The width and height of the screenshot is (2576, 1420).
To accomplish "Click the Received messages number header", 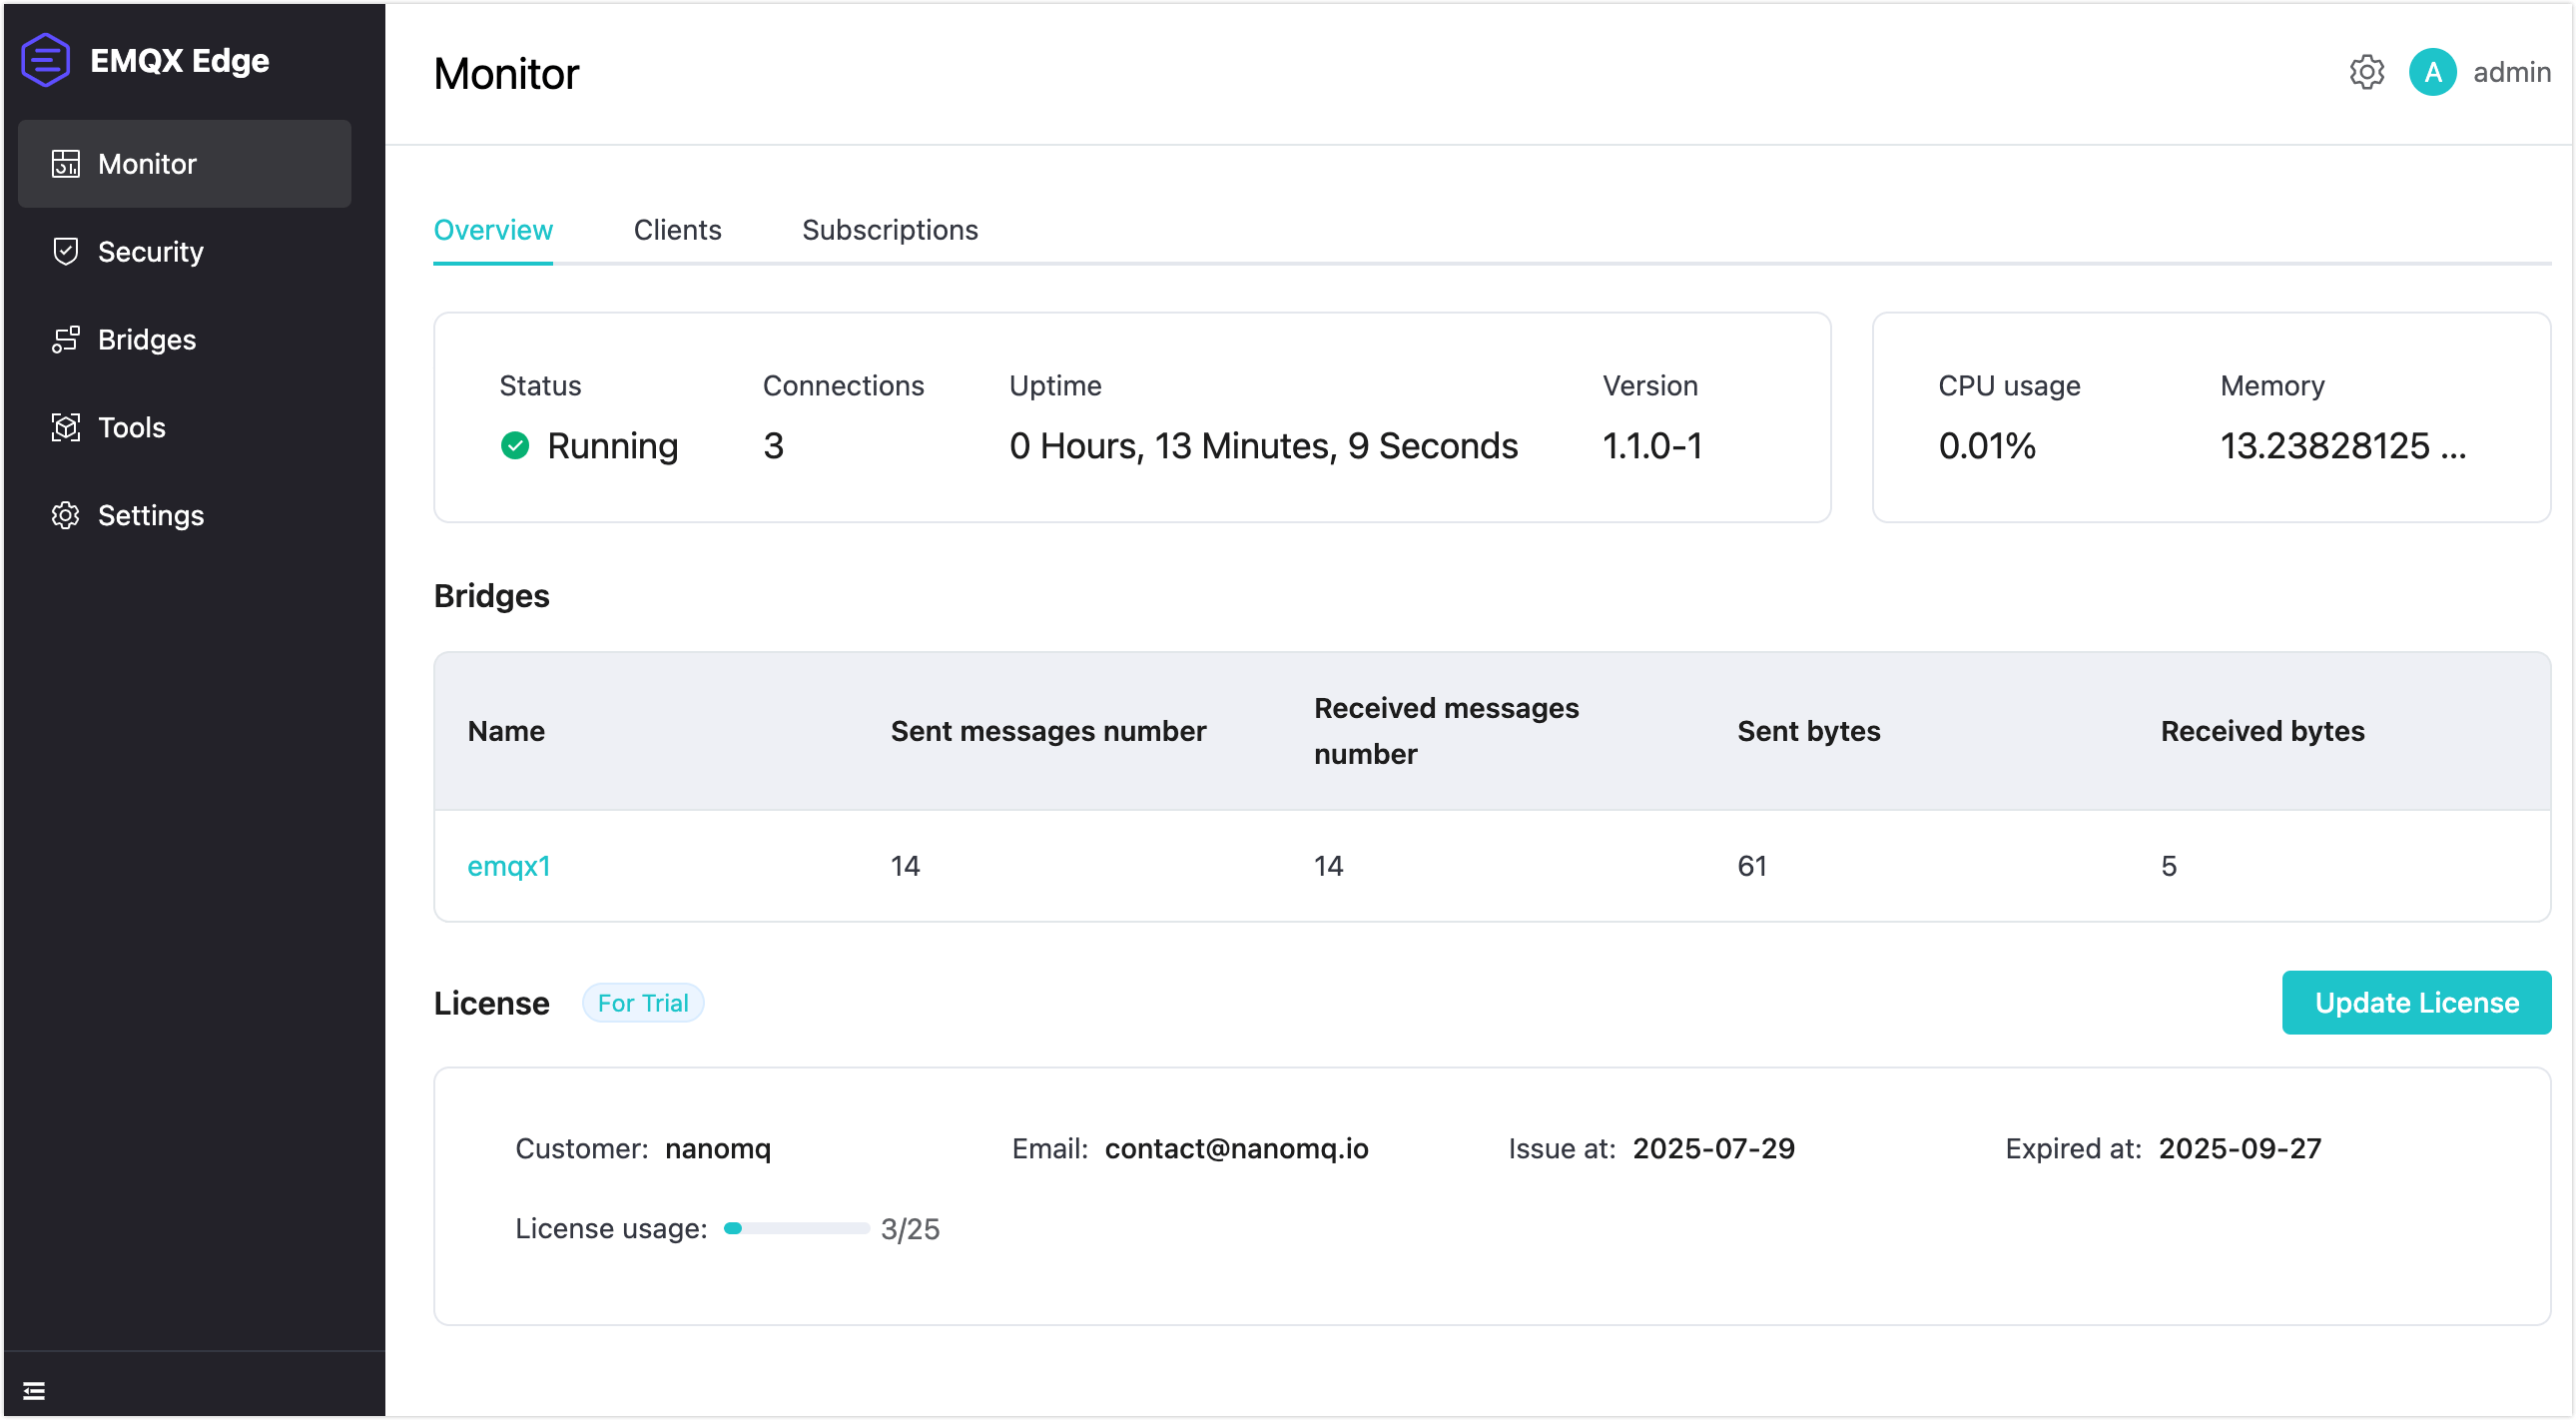I will pyautogui.click(x=1446, y=731).
